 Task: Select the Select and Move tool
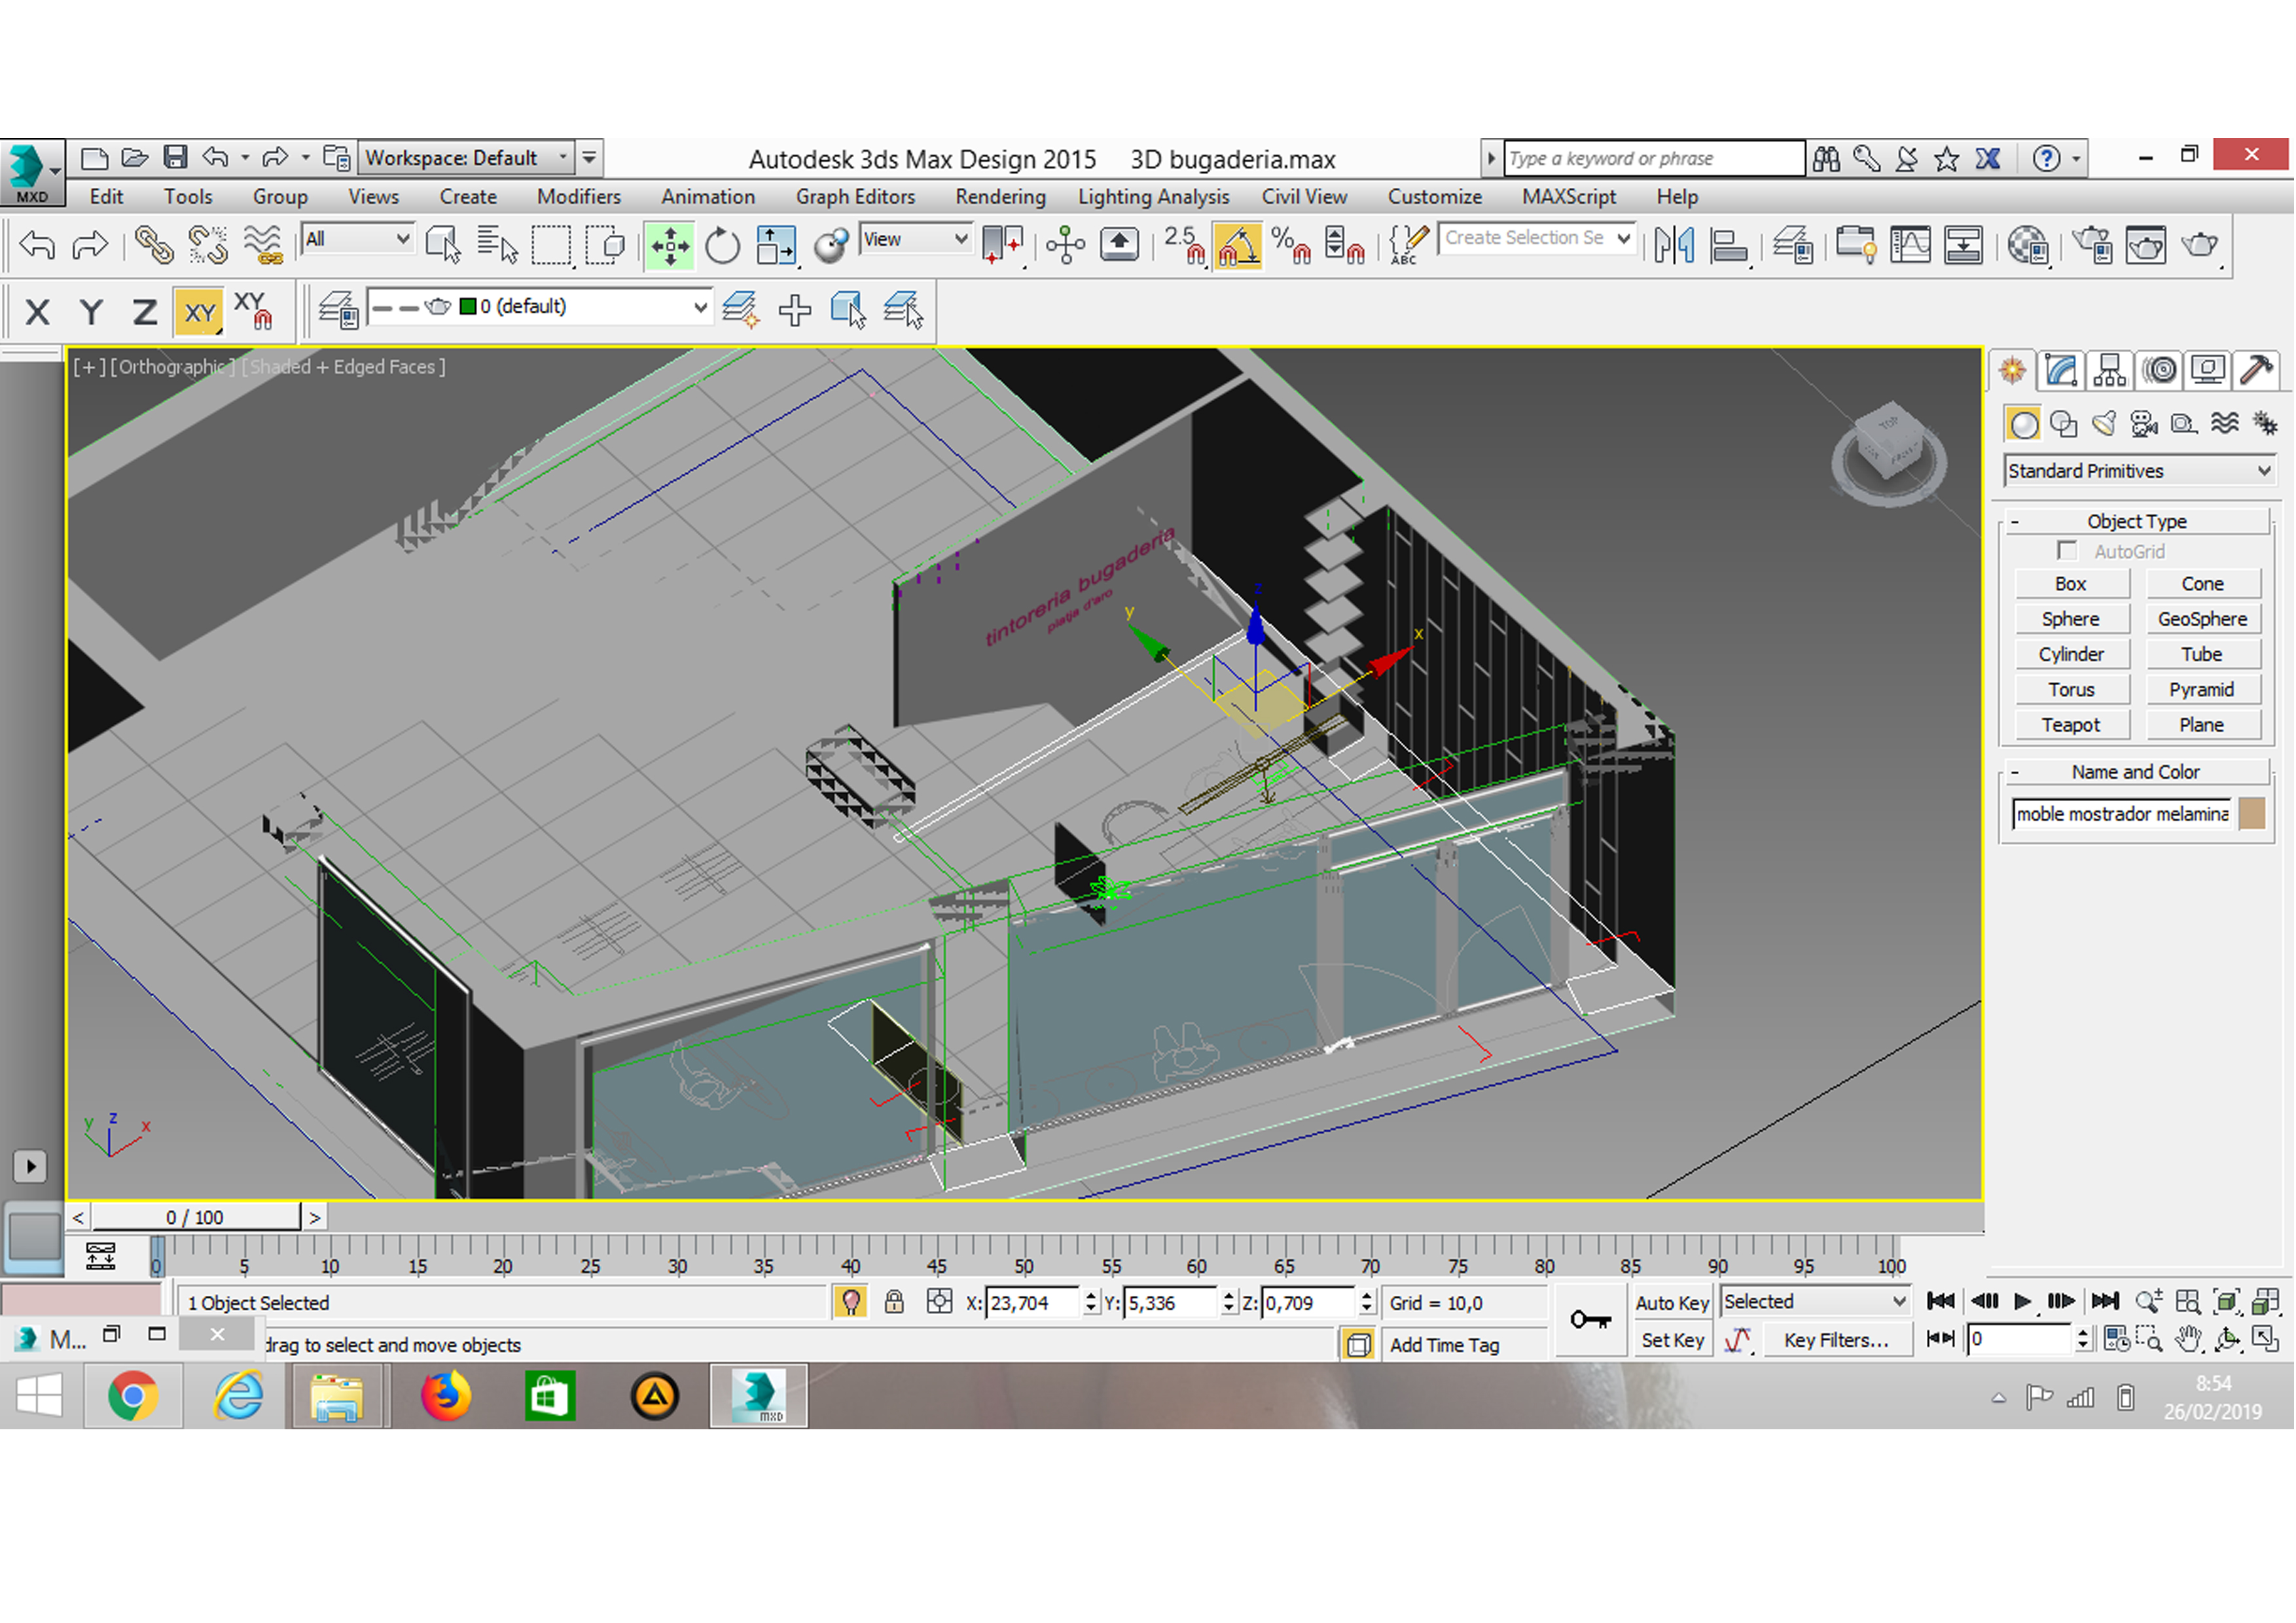[x=669, y=246]
